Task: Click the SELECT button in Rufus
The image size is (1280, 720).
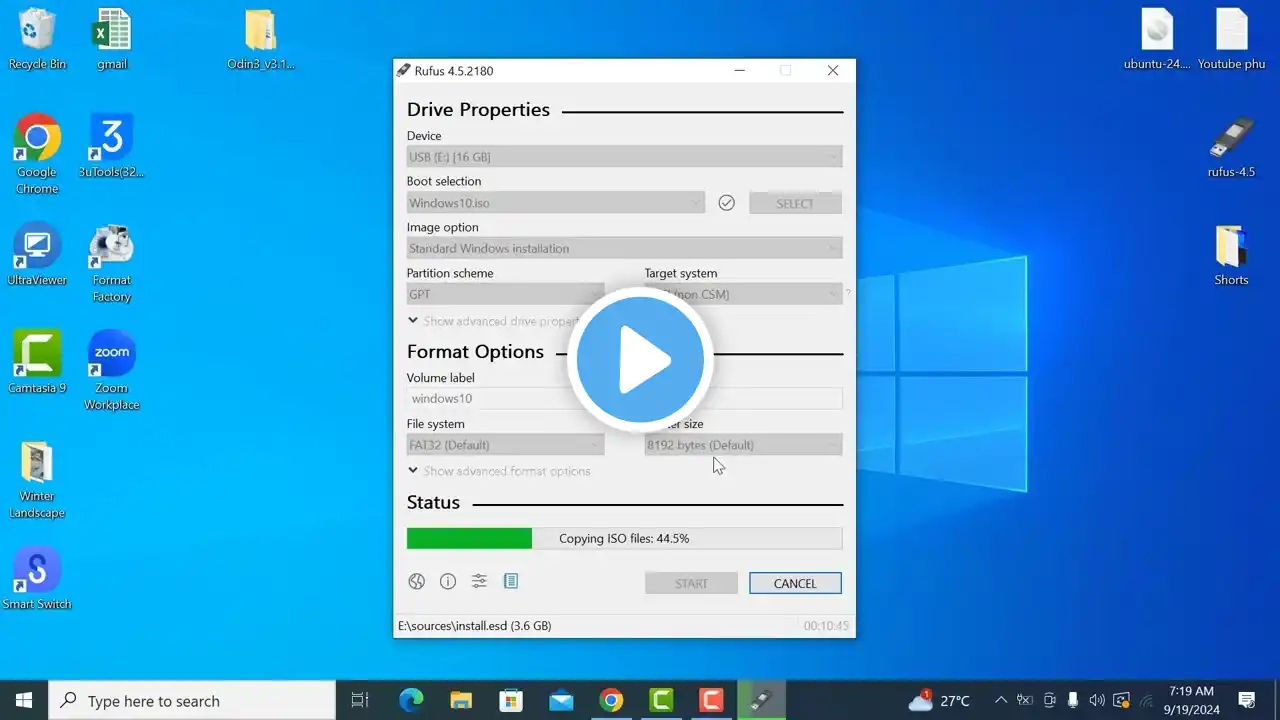Action: point(795,203)
